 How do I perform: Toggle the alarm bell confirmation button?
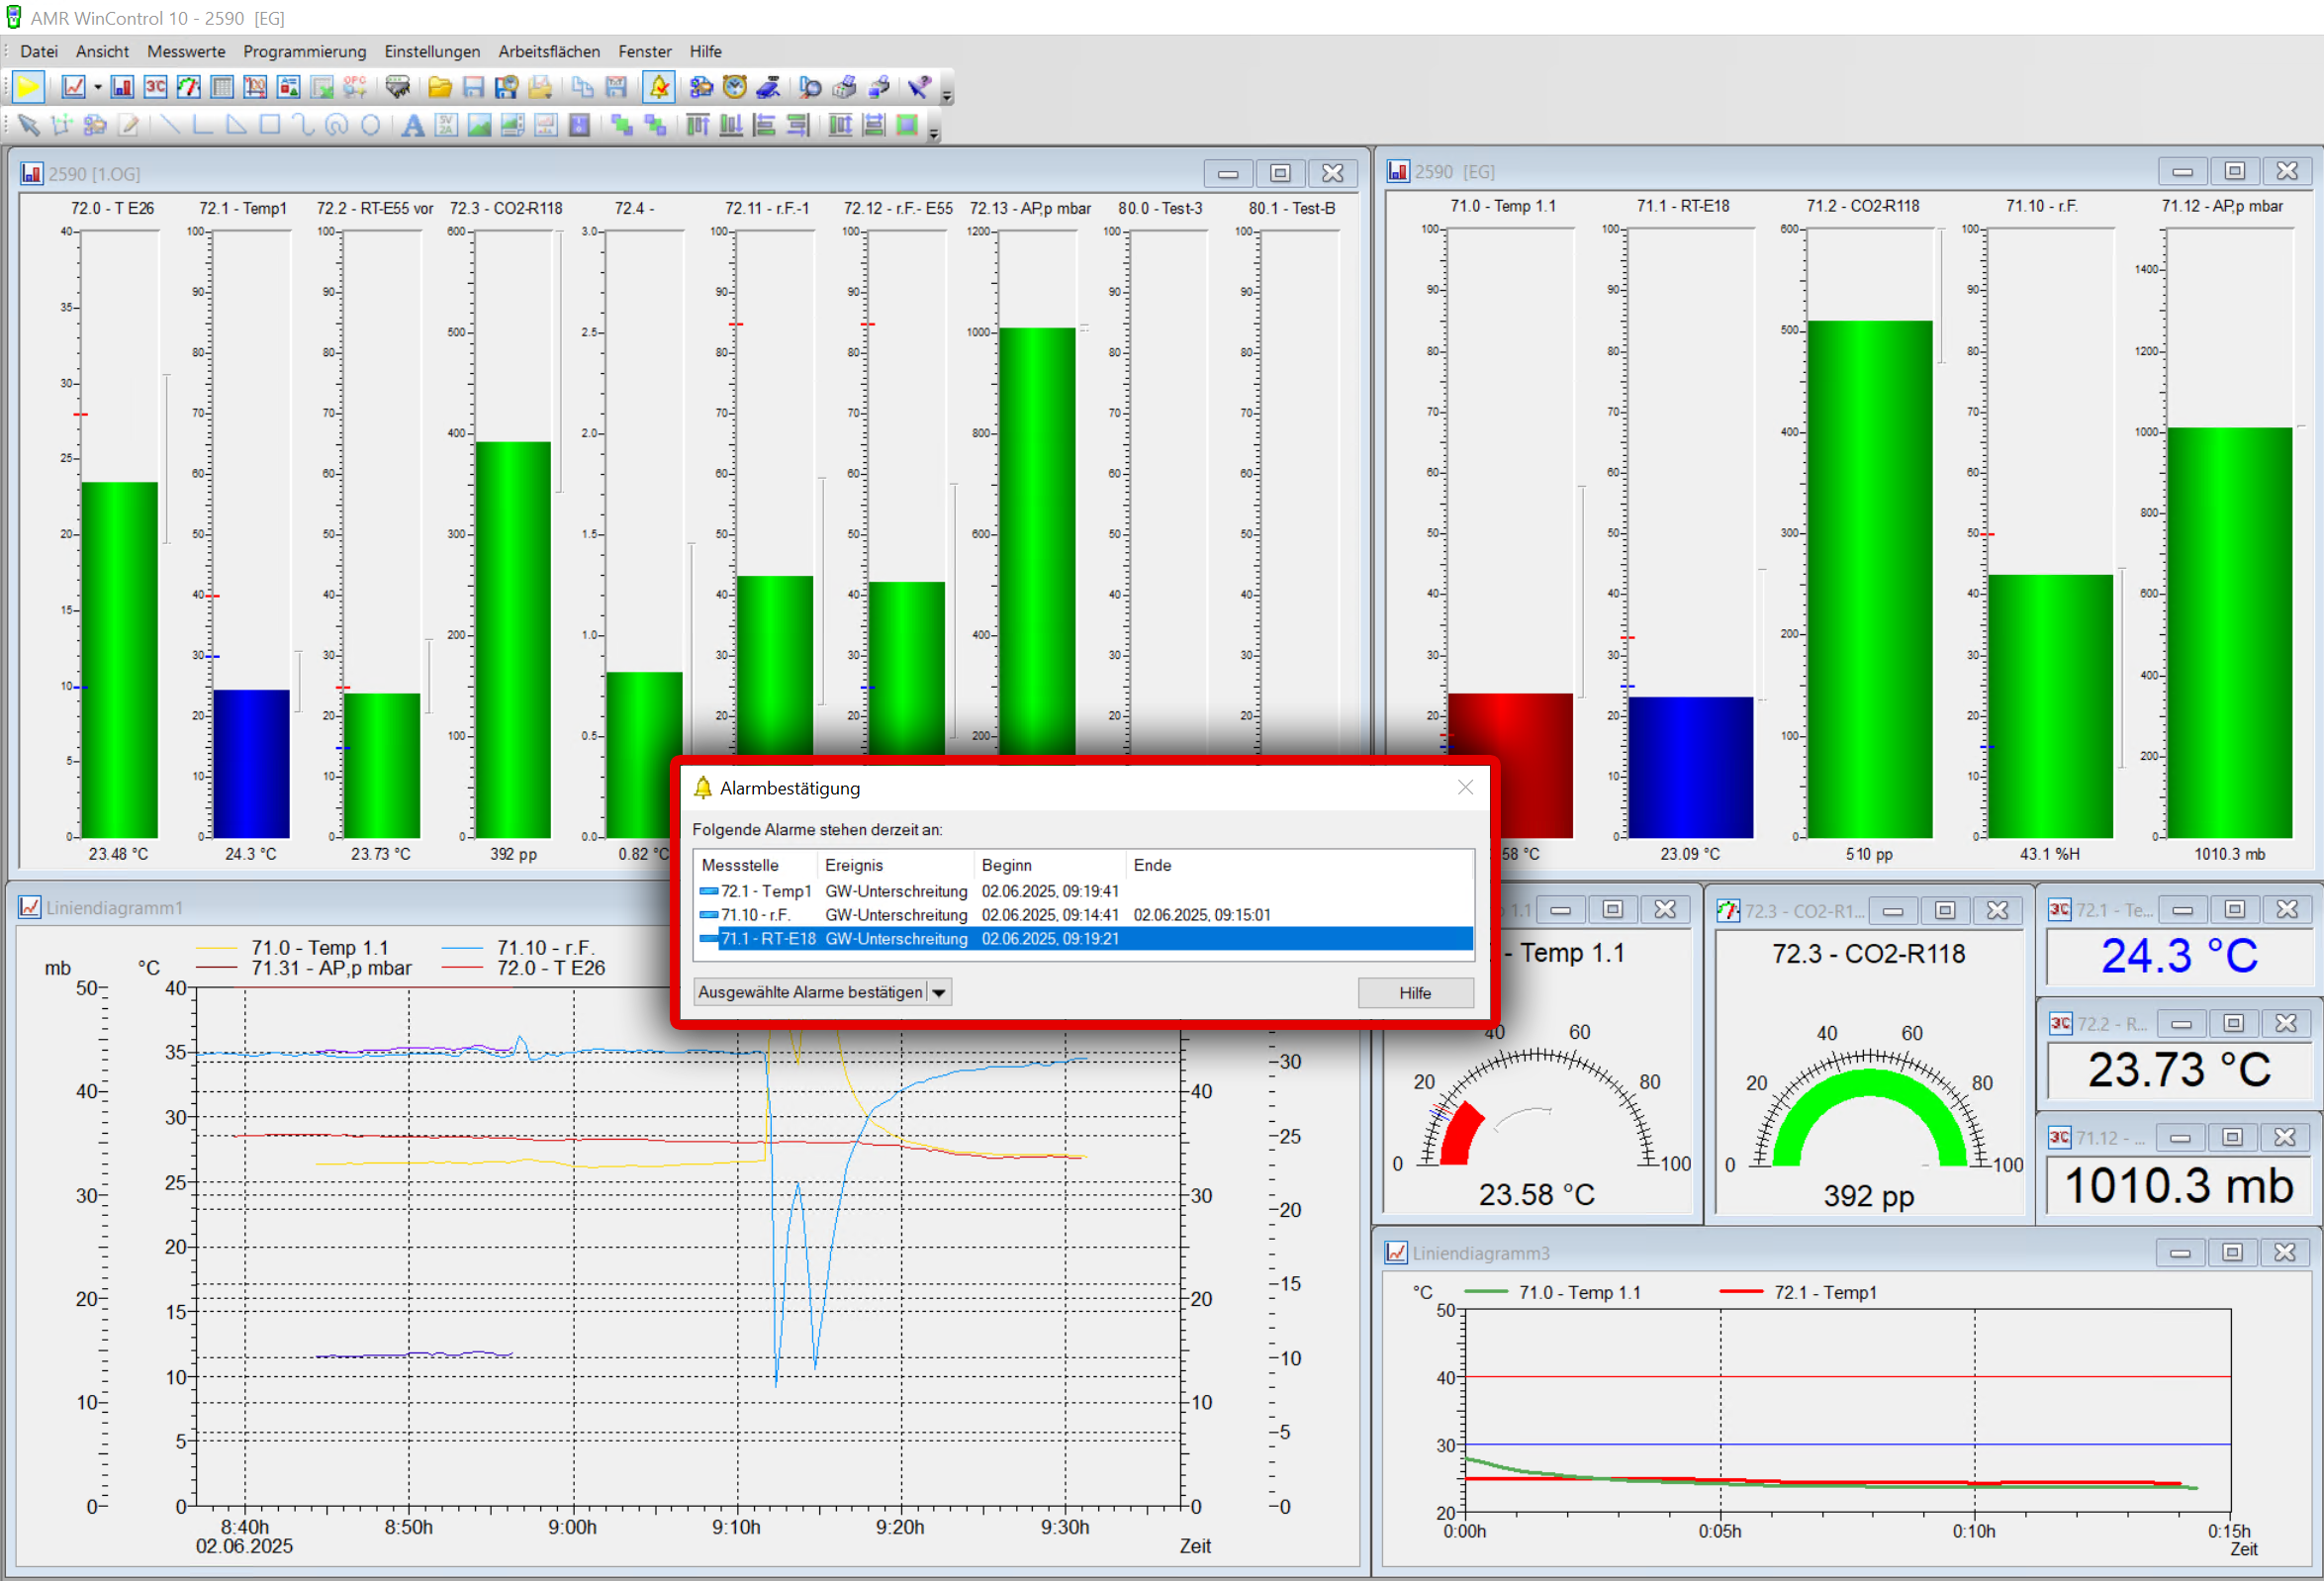point(659,88)
